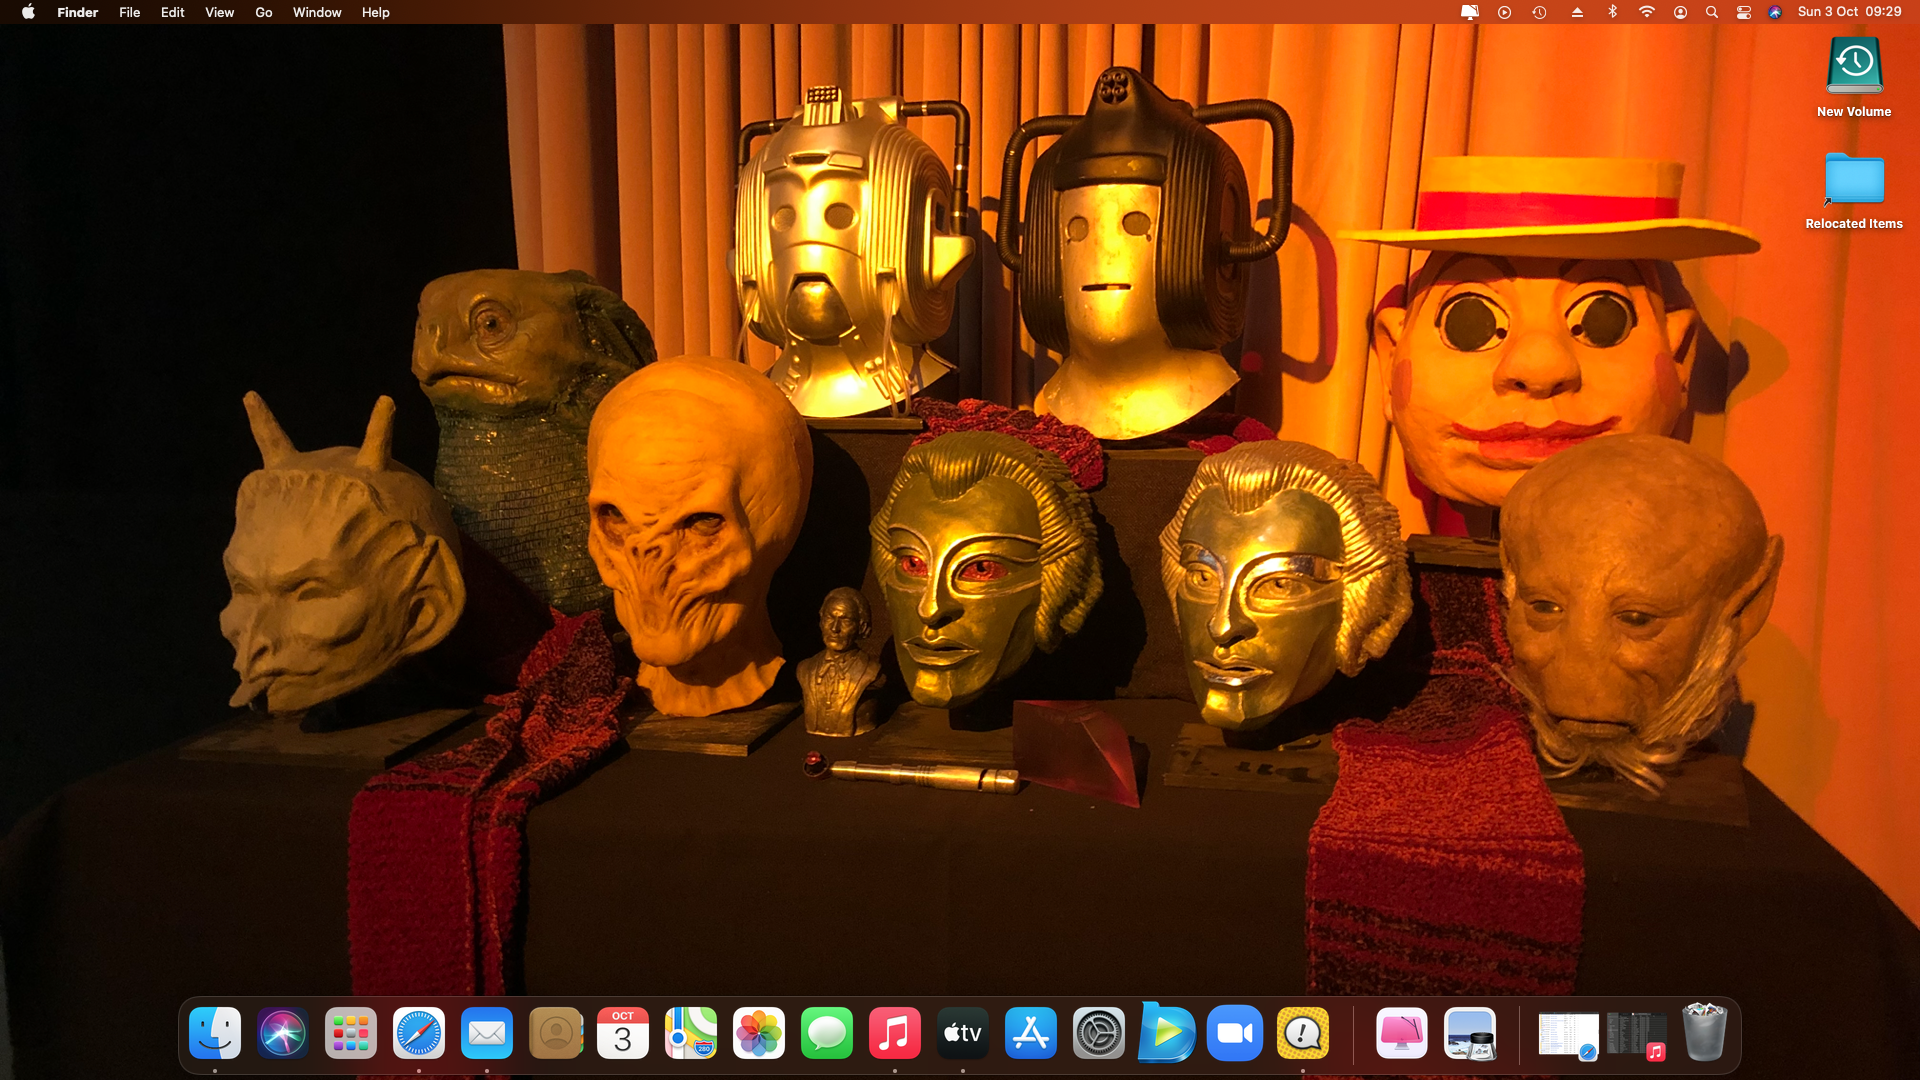
Task: Open Messages from the Dock
Action: coord(827,1033)
